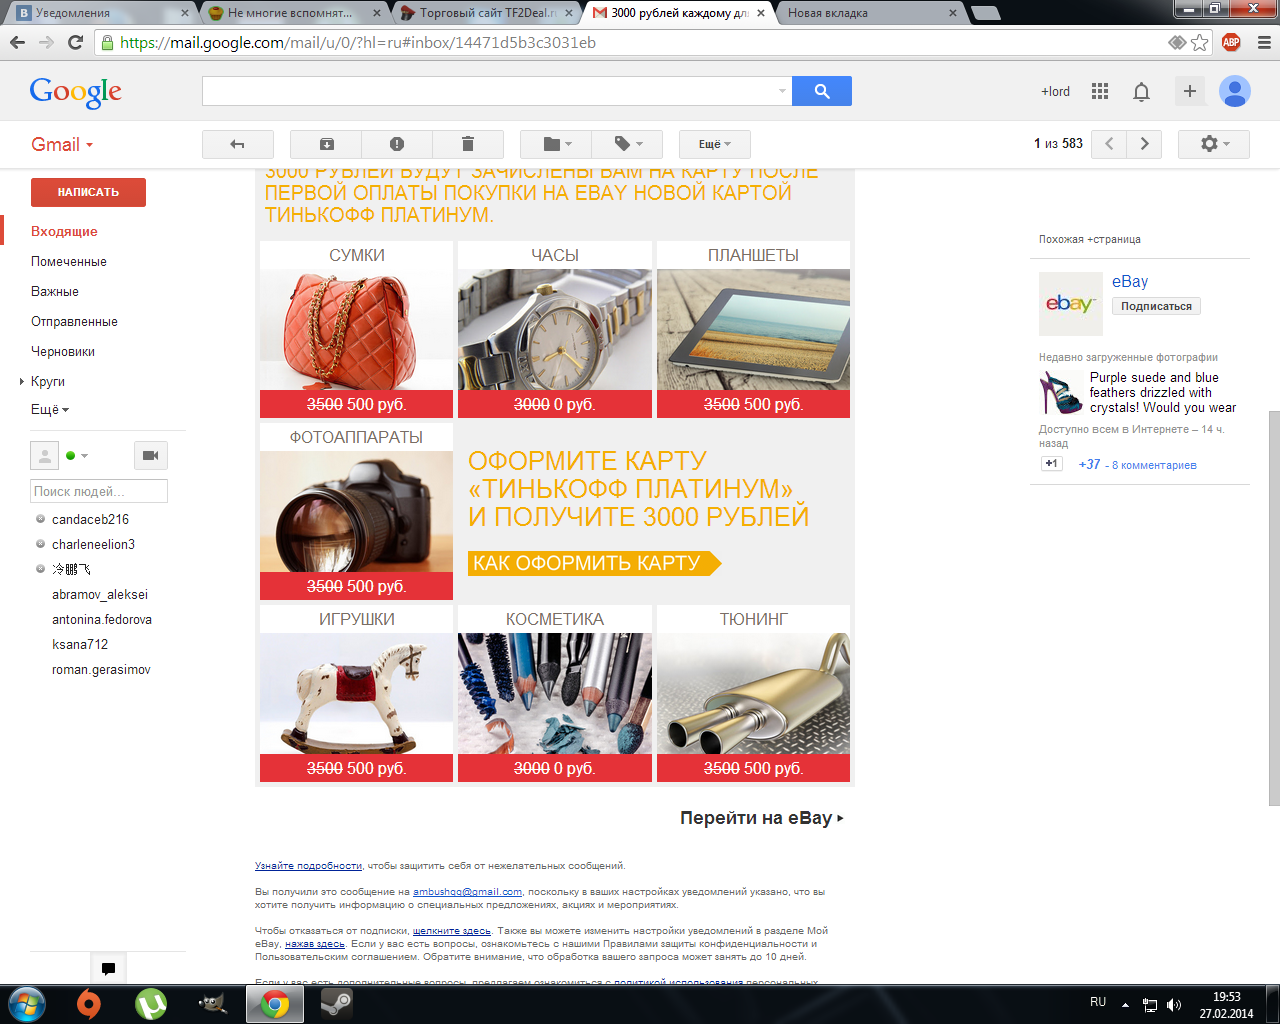Open the Важные folder
Image resolution: width=1280 pixels, height=1024 pixels.
click(55, 291)
